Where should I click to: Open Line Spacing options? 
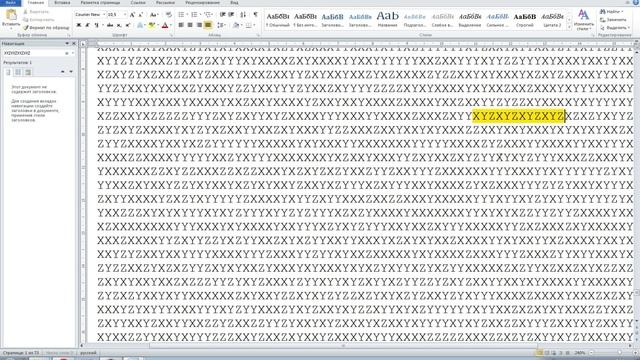221,25
